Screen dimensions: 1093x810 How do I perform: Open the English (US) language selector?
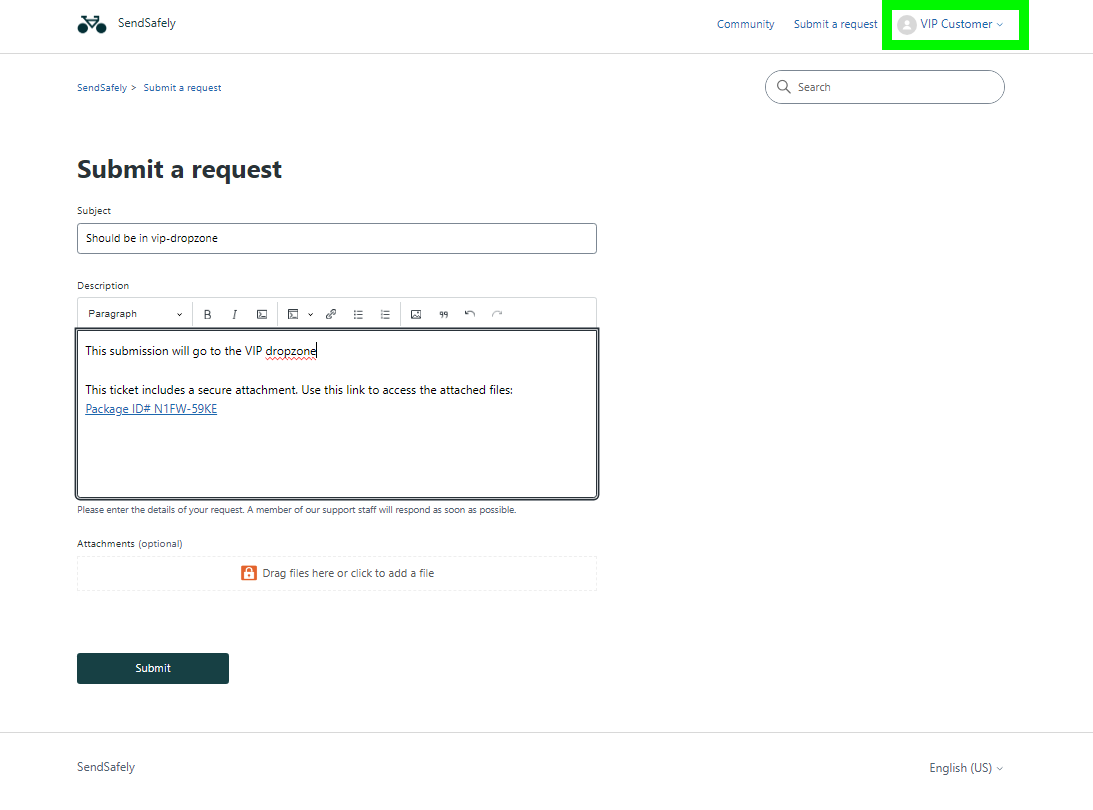pyautogui.click(x=965, y=767)
